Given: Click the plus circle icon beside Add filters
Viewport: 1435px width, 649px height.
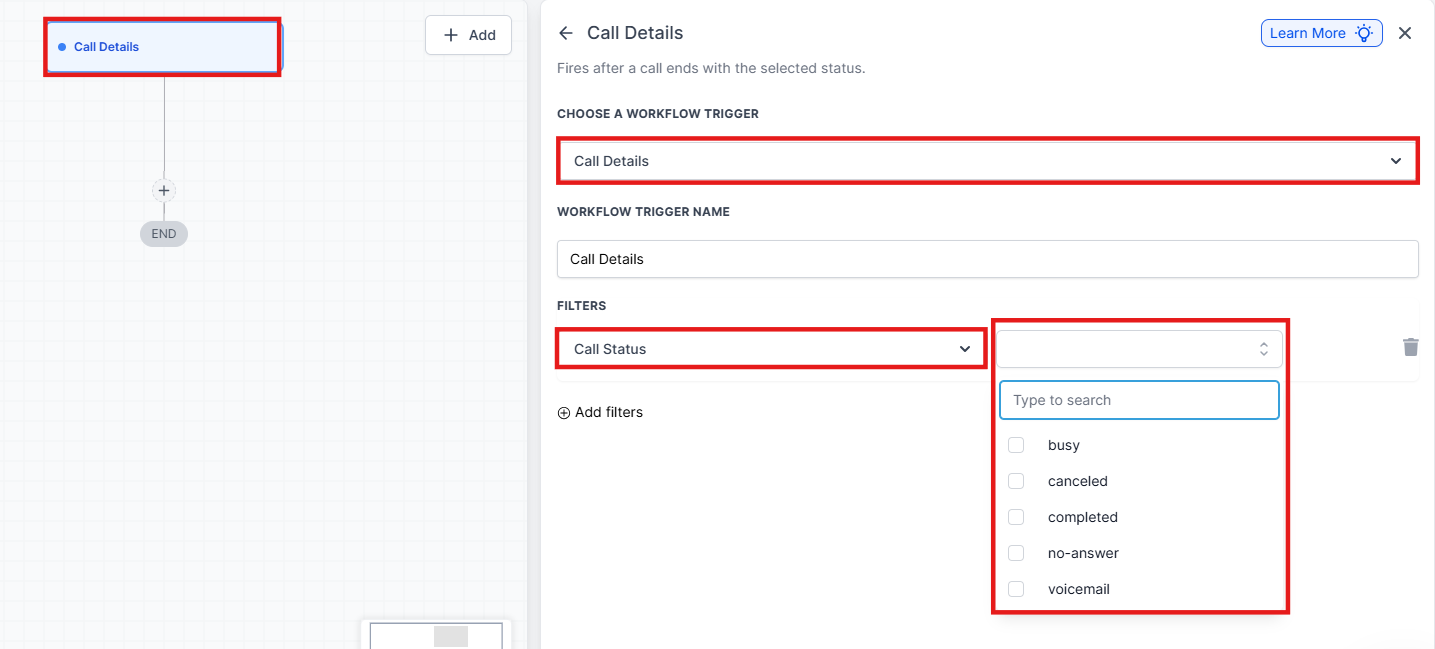Looking at the screenshot, I should [x=564, y=412].
